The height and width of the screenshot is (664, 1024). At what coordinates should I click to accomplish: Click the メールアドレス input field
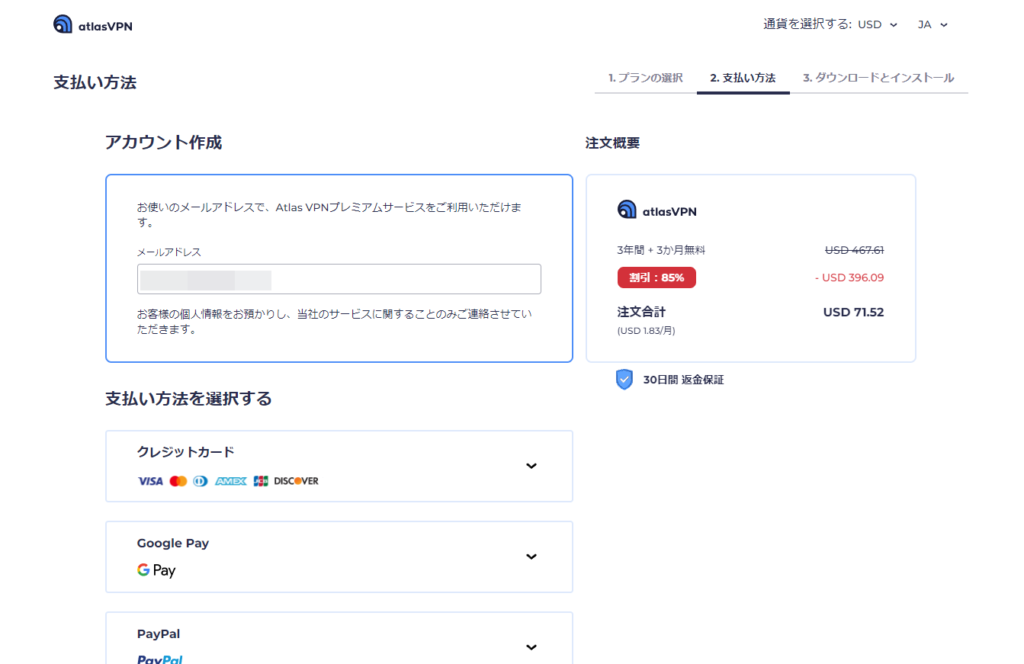339,279
